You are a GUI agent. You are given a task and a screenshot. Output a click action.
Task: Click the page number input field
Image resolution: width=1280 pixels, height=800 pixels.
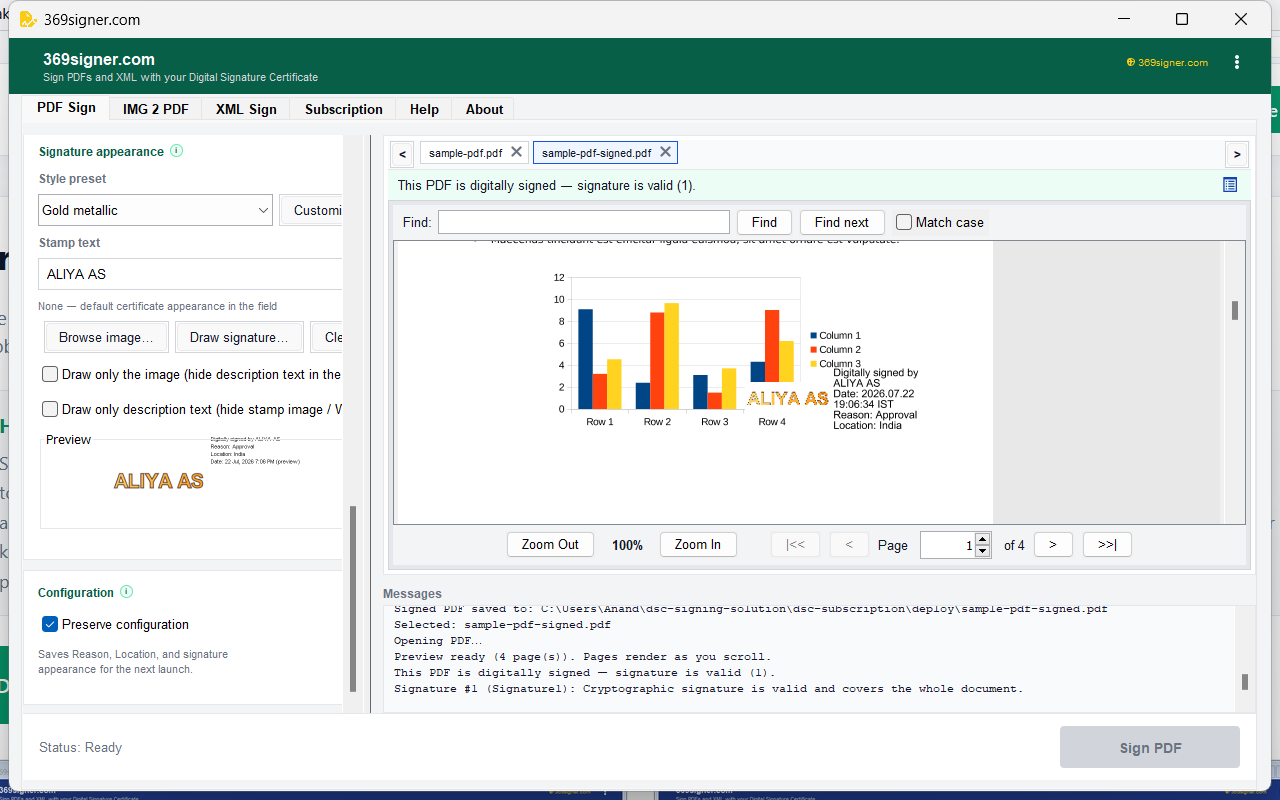947,544
